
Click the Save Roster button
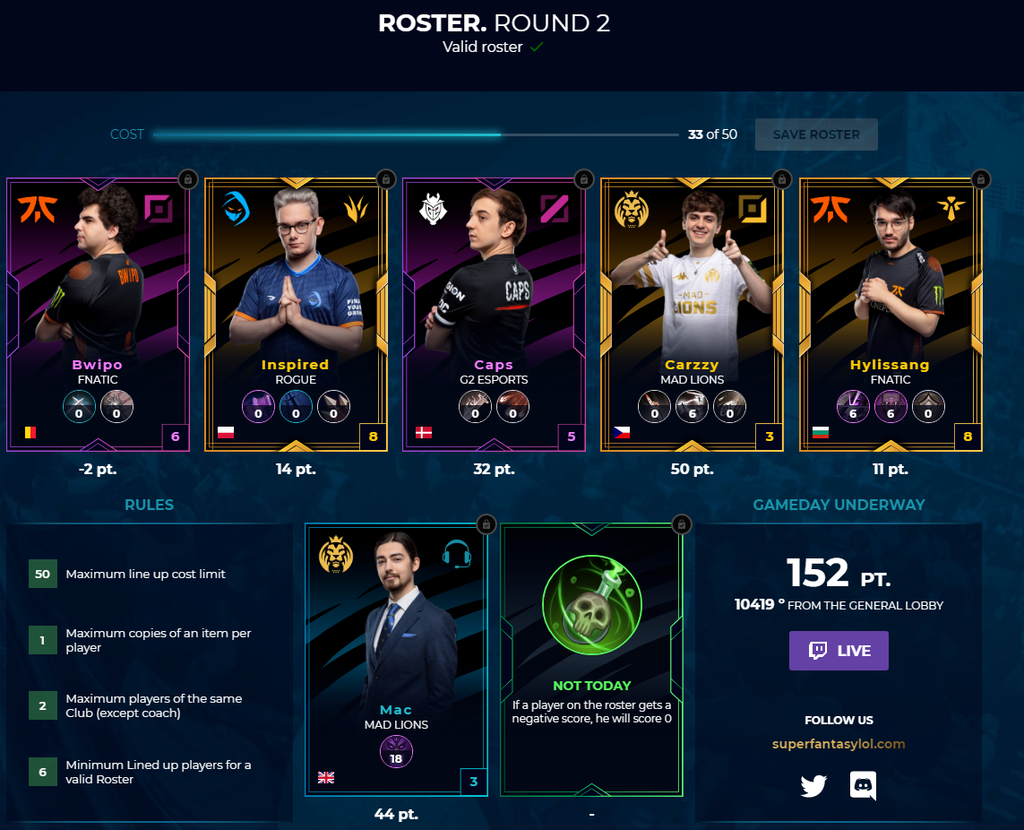click(816, 135)
